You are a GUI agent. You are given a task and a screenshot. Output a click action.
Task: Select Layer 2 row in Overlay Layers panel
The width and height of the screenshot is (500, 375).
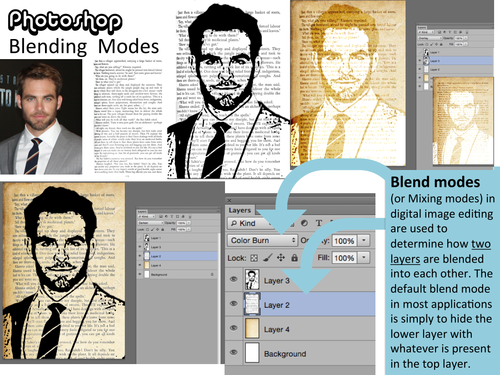coord(455,69)
